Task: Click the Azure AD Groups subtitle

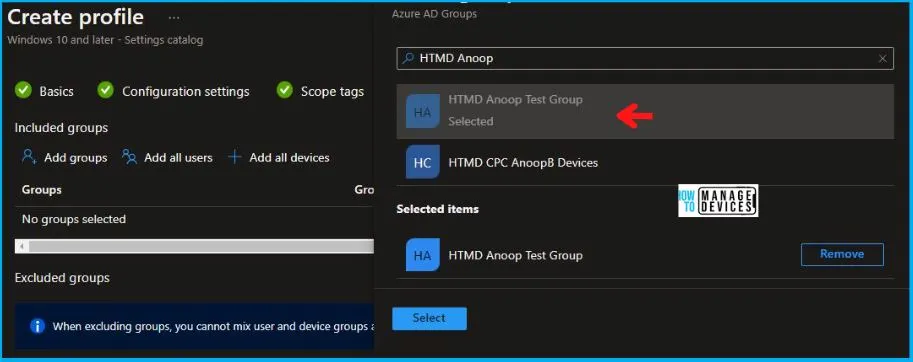Action: click(x=434, y=13)
